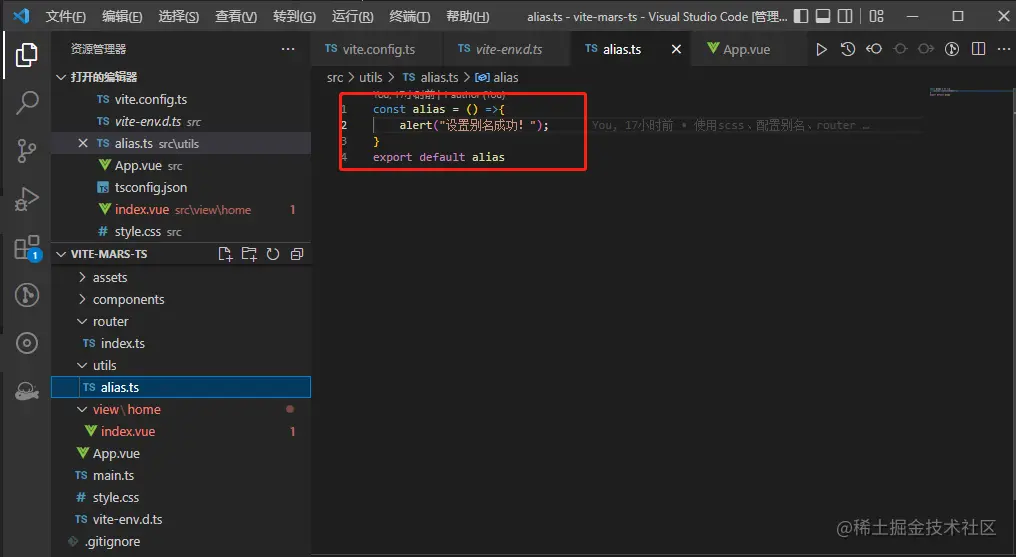This screenshot has width=1016, height=557.
Task: Open the 运行(R) menu
Action: click(352, 16)
